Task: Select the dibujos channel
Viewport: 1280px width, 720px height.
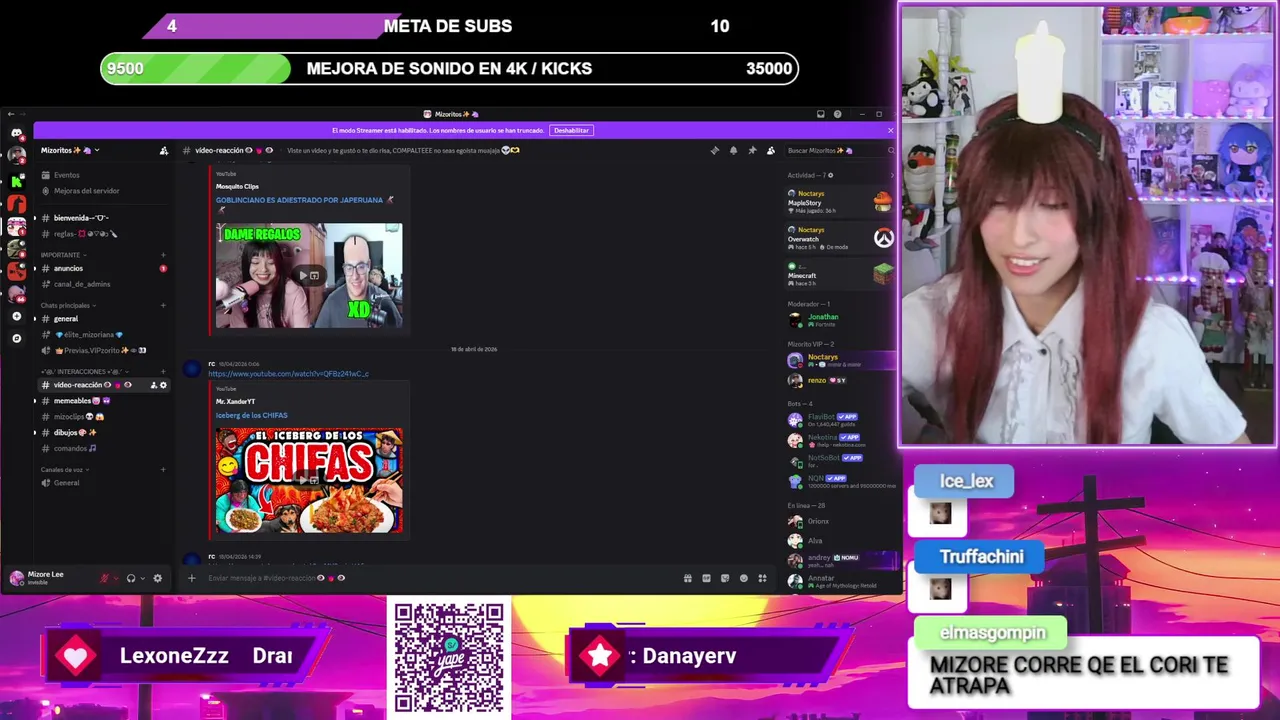Action: pyautogui.click(x=101, y=433)
